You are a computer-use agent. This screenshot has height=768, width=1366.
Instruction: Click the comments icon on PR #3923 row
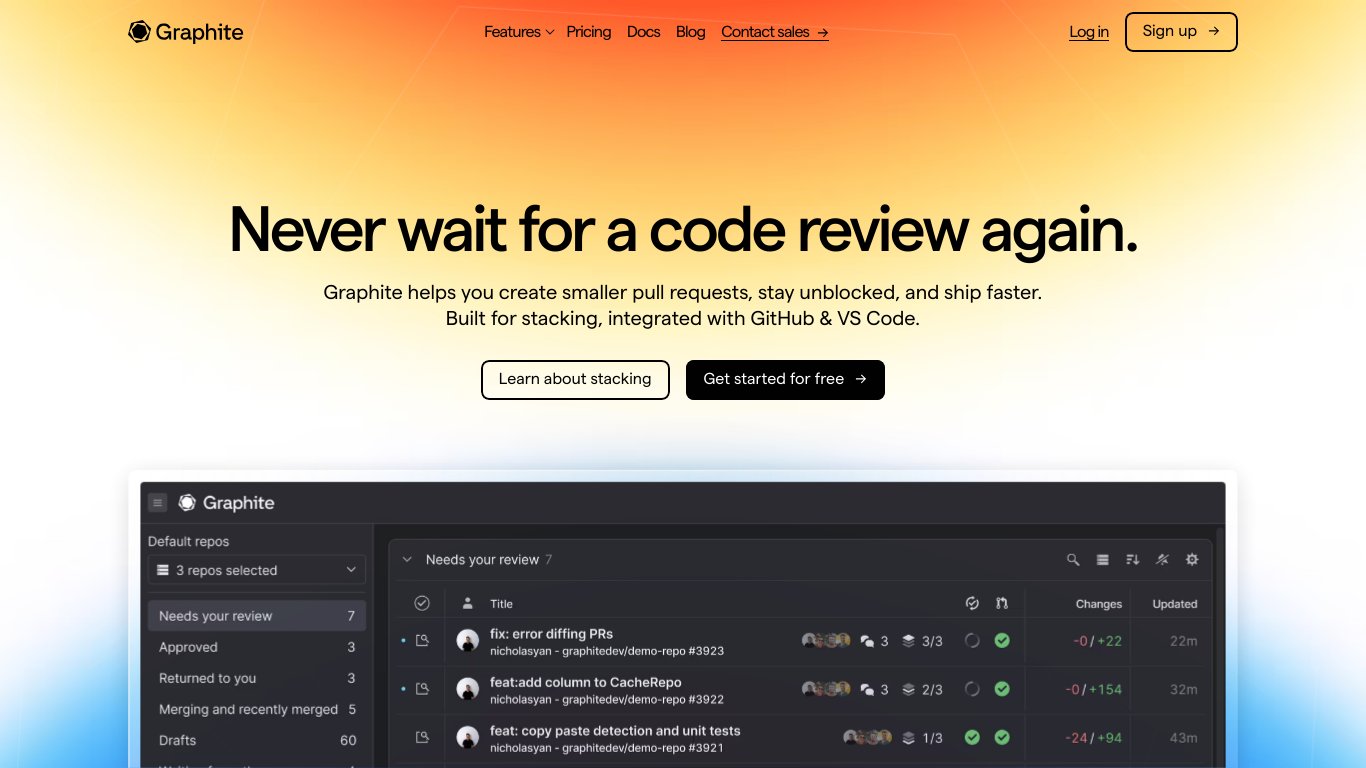click(x=867, y=641)
